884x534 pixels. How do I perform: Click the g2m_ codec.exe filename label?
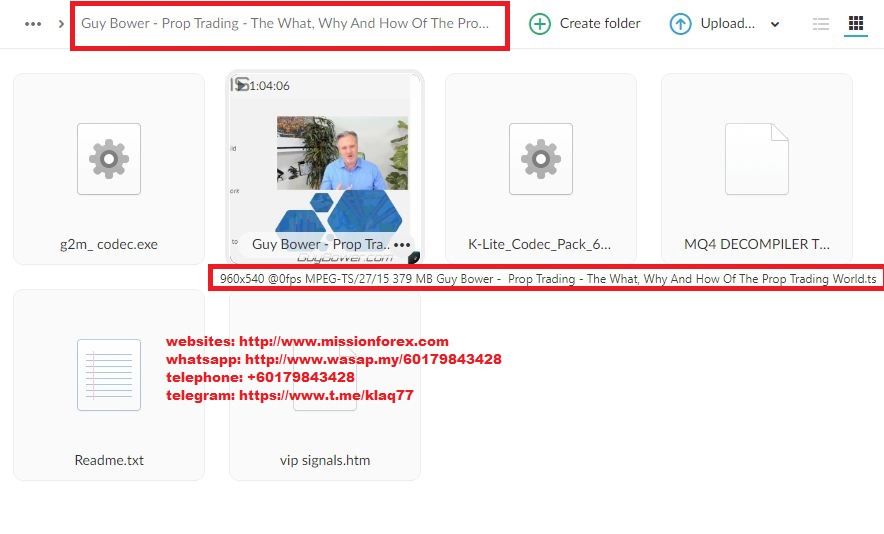pyautogui.click(x=108, y=244)
